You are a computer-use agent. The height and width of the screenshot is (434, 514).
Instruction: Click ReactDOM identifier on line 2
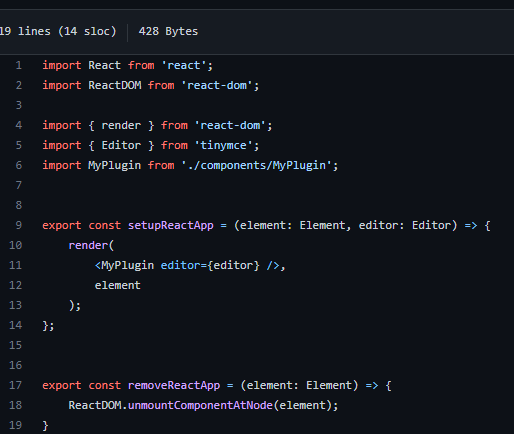[x=115, y=85]
